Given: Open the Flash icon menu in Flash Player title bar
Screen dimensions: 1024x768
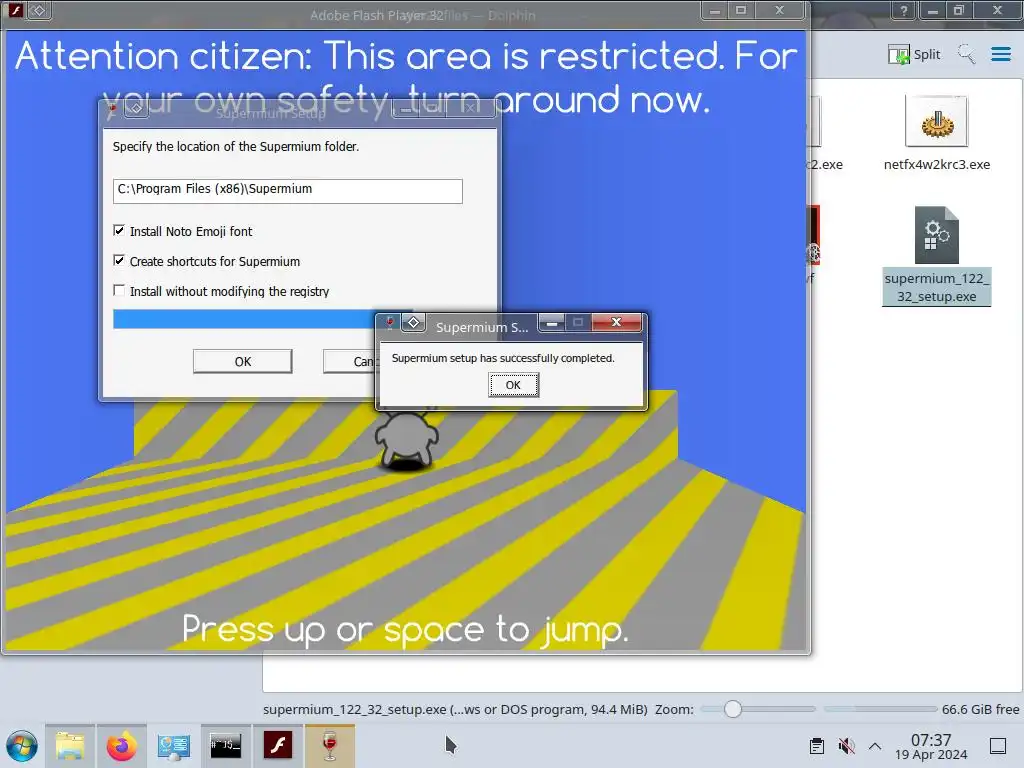Looking at the screenshot, I should pos(14,10).
